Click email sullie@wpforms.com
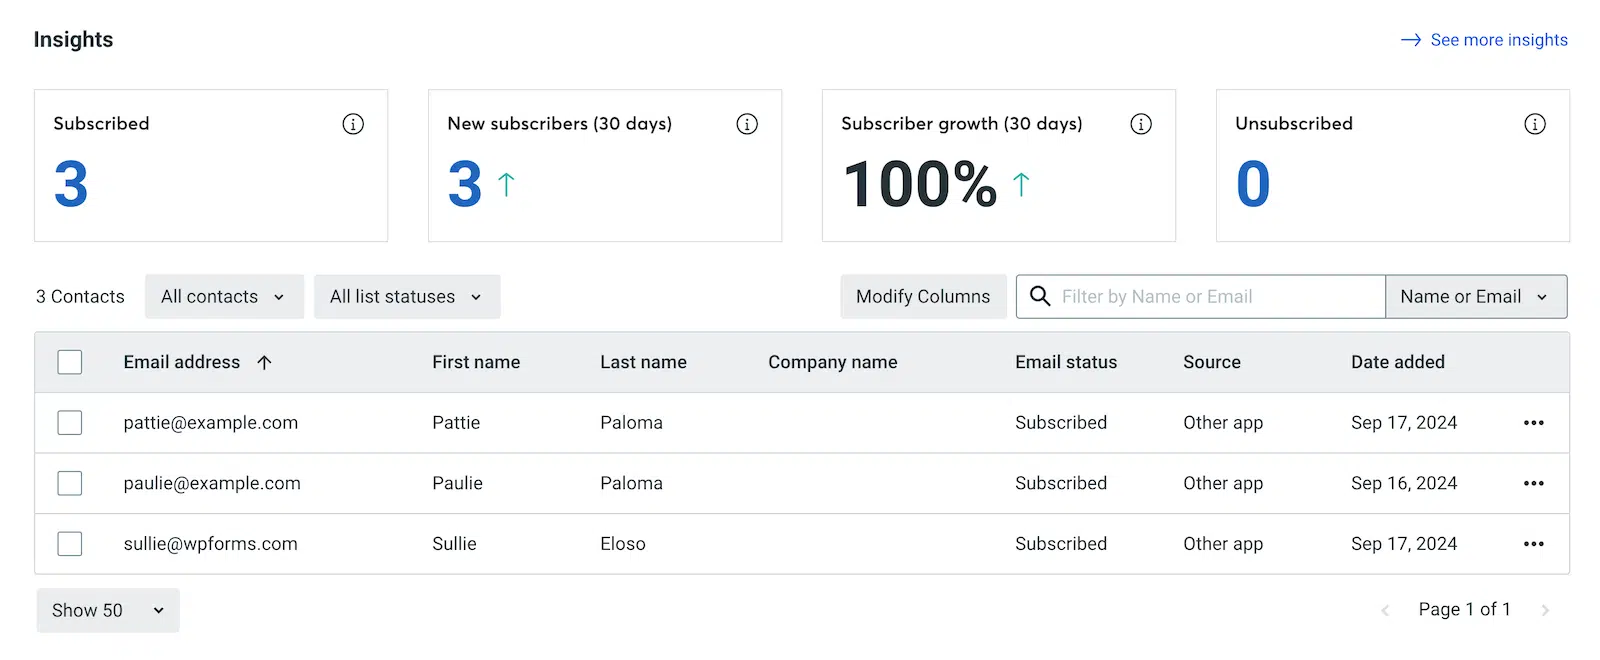 point(211,544)
